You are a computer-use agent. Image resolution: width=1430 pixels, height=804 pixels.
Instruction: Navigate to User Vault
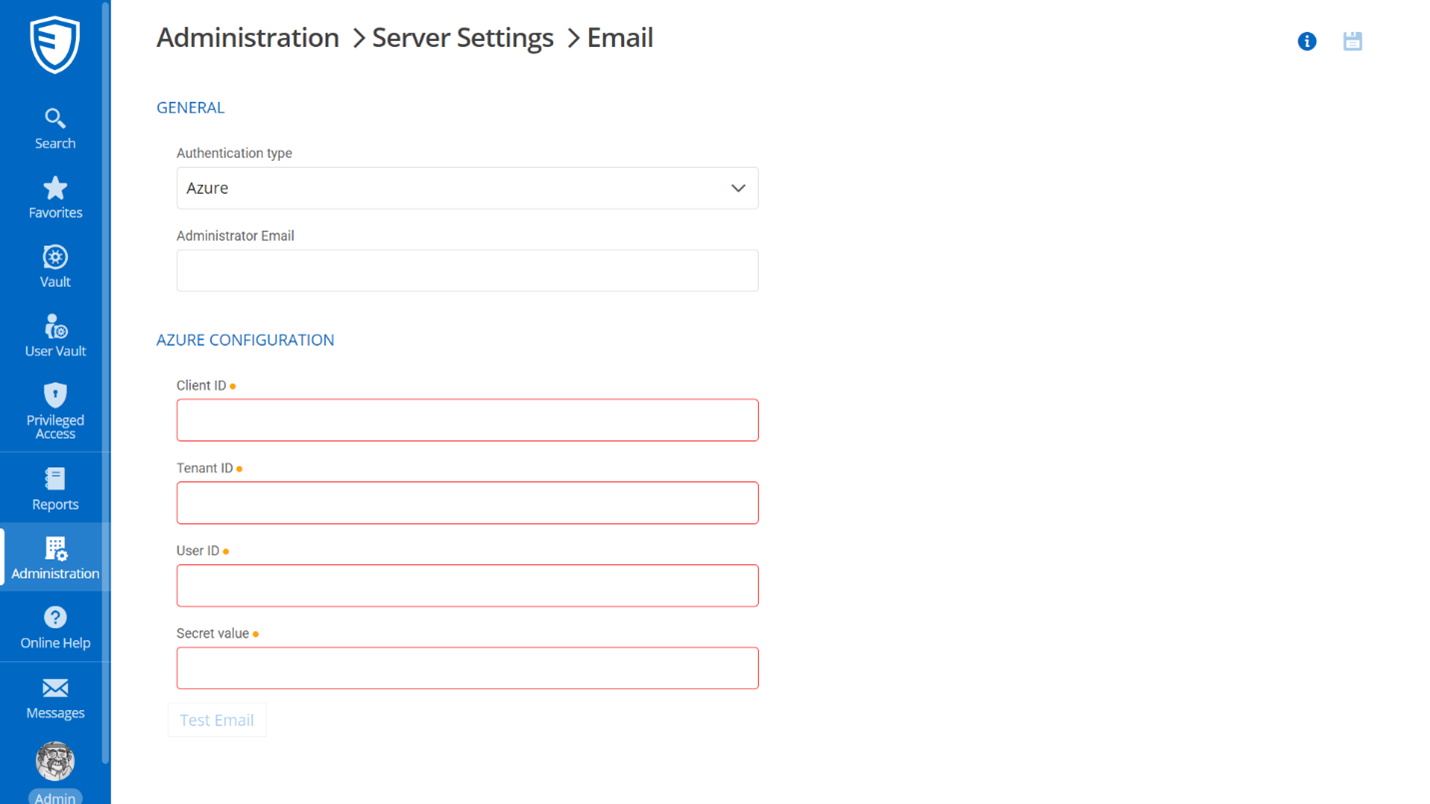pyautogui.click(x=55, y=335)
